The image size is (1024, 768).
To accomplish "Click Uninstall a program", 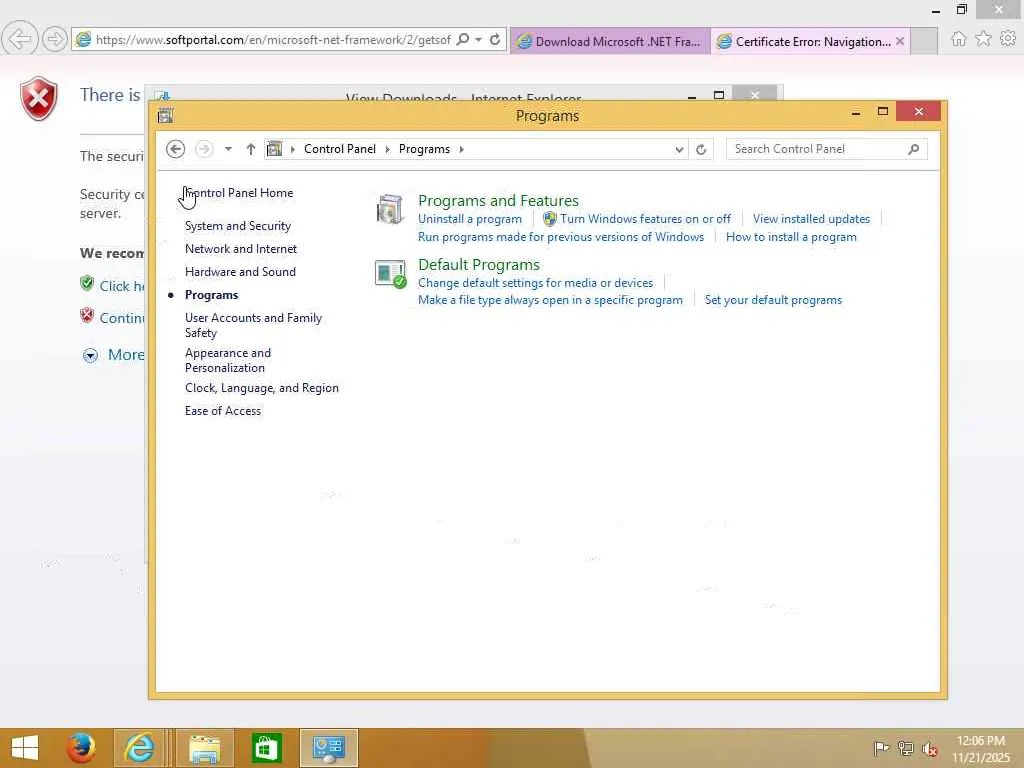I will point(470,219).
